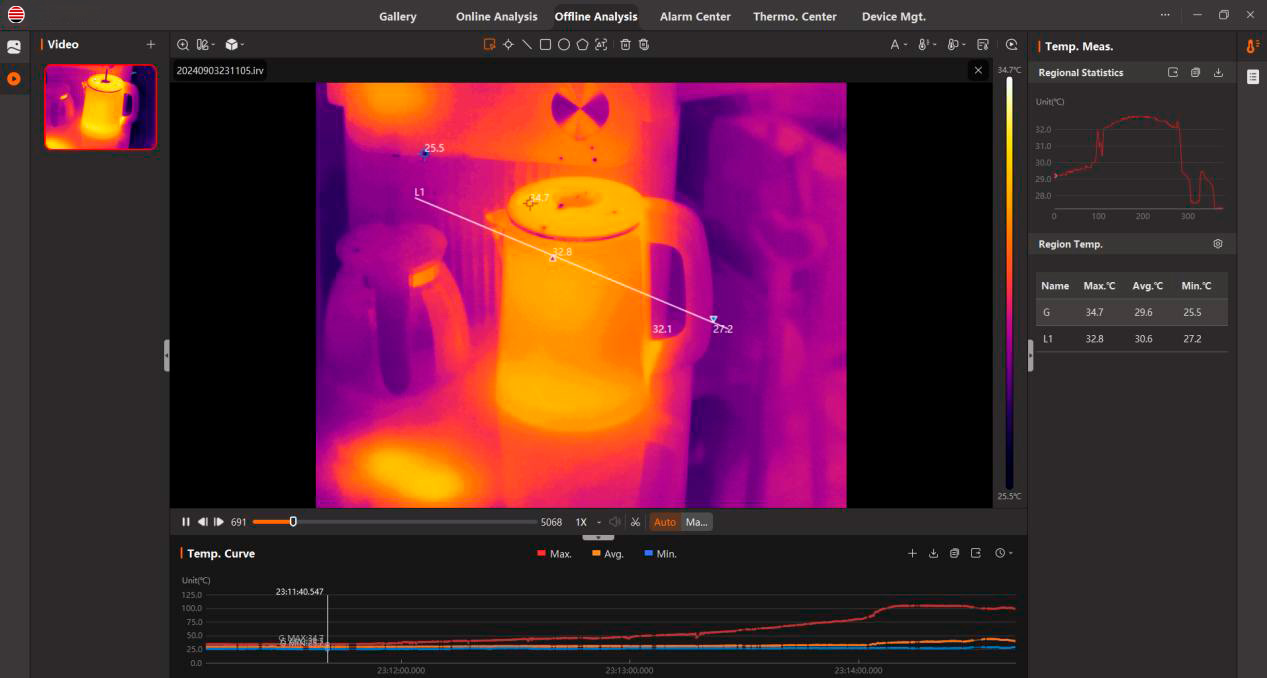This screenshot has height=678, width=1267.
Task: Add a video with the plus icon
Action: pos(151,44)
